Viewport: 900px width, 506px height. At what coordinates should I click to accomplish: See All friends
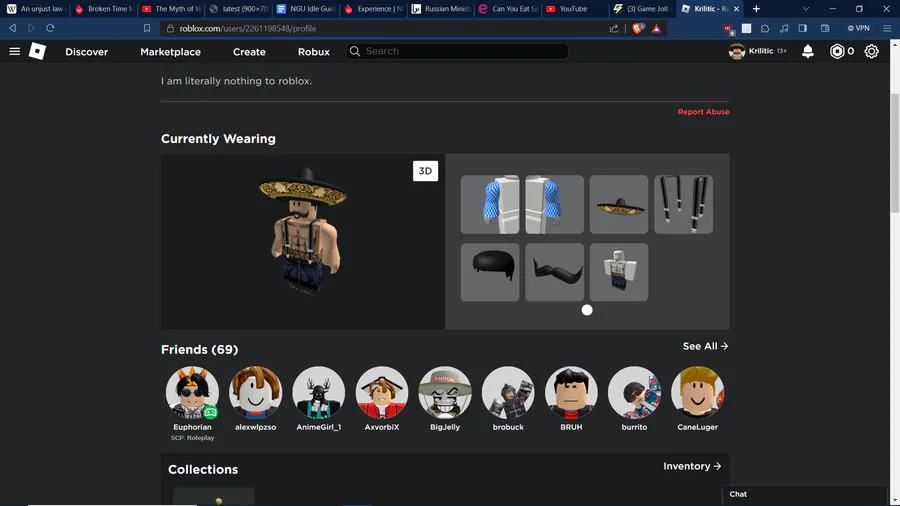[705, 346]
